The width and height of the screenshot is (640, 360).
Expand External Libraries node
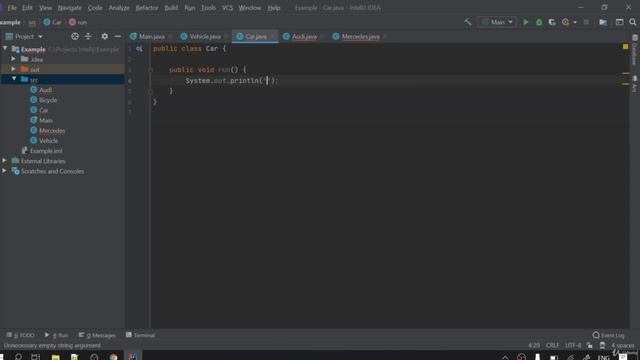4,161
